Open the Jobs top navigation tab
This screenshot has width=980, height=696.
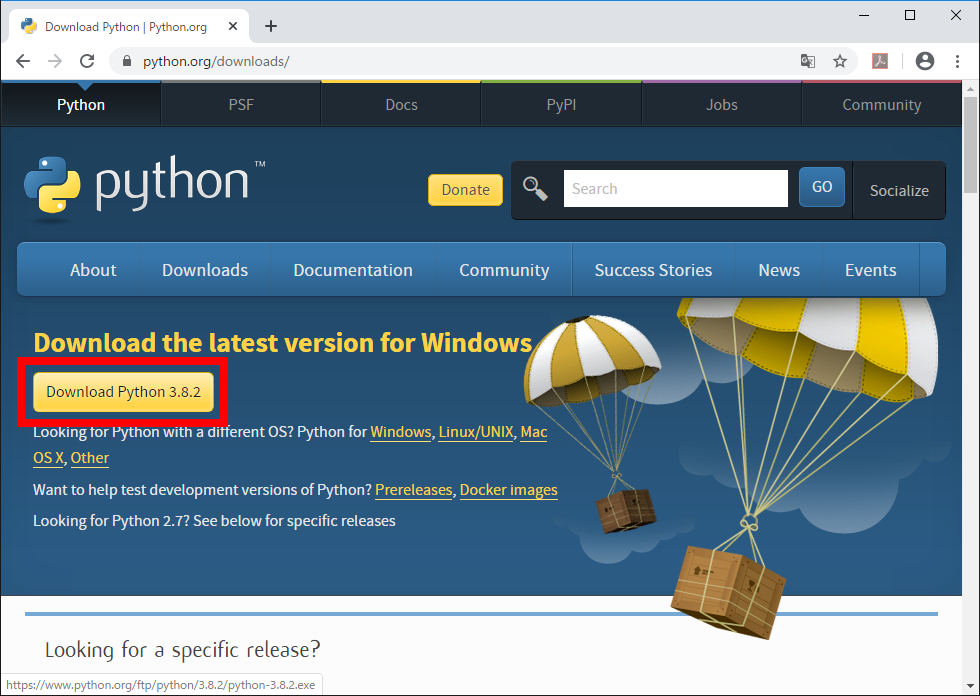(722, 104)
